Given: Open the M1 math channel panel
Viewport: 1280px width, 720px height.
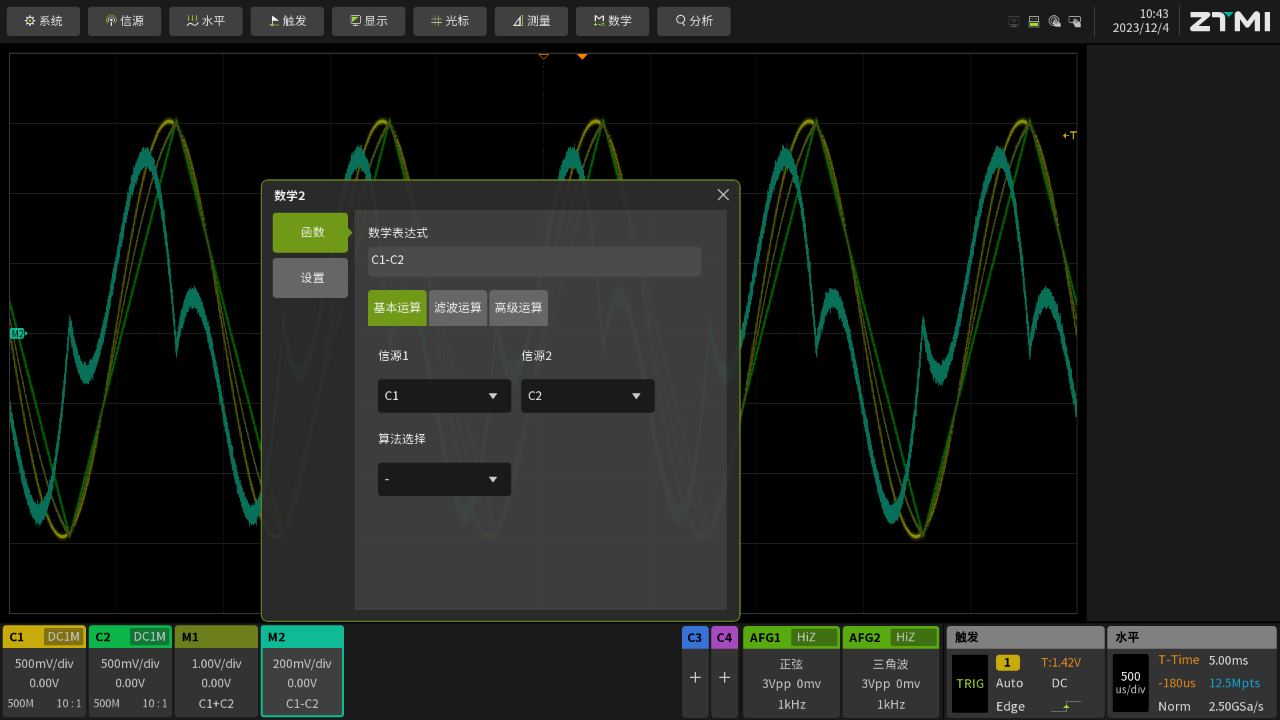Looking at the screenshot, I should pos(216,671).
